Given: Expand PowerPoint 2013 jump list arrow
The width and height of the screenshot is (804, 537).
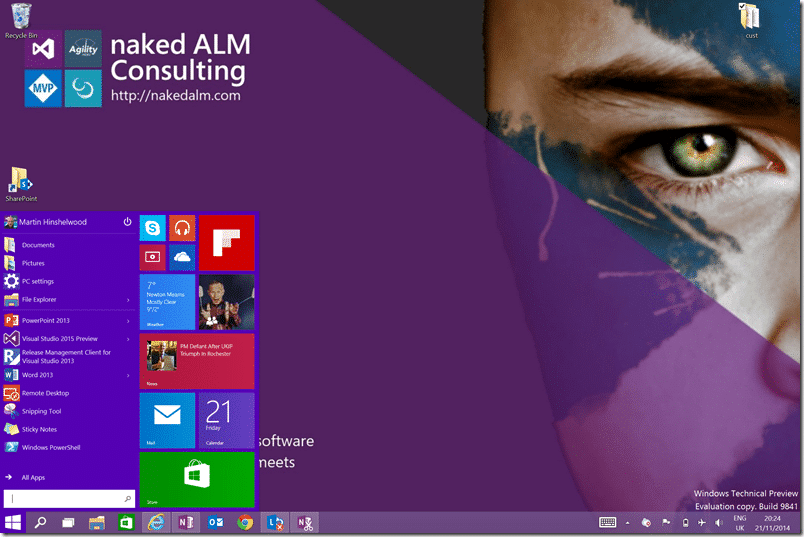Looking at the screenshot, I should (128, 321).
